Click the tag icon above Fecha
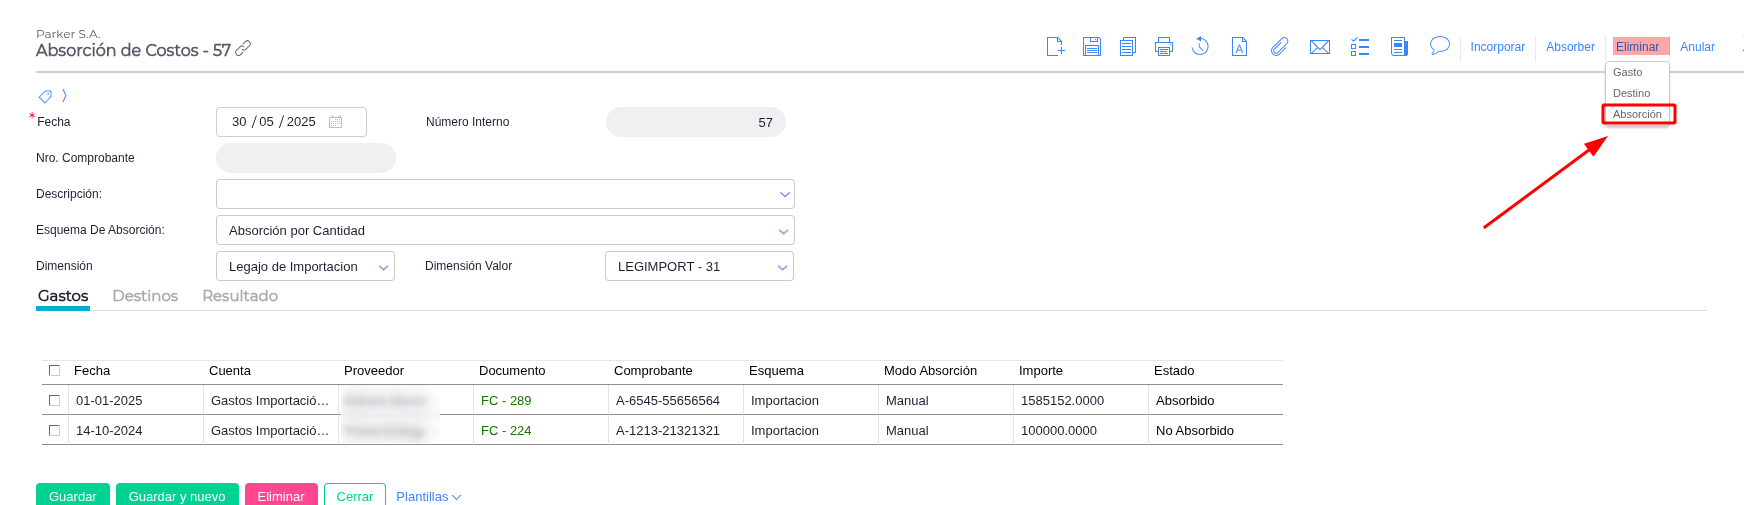Screen dimensions: 1744x505 pos(45,96)
